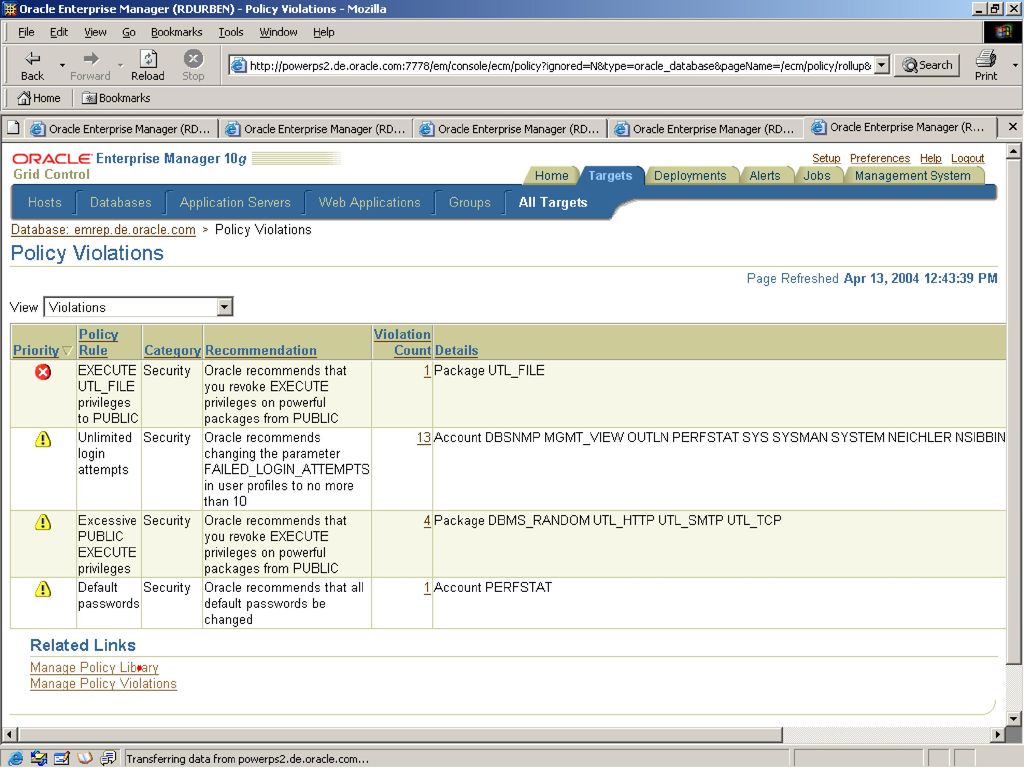Select the Groups subtab
Image resolution: width=1024 pixels, height=768 pixels.
pyautogui.click(x=470, y=202)
